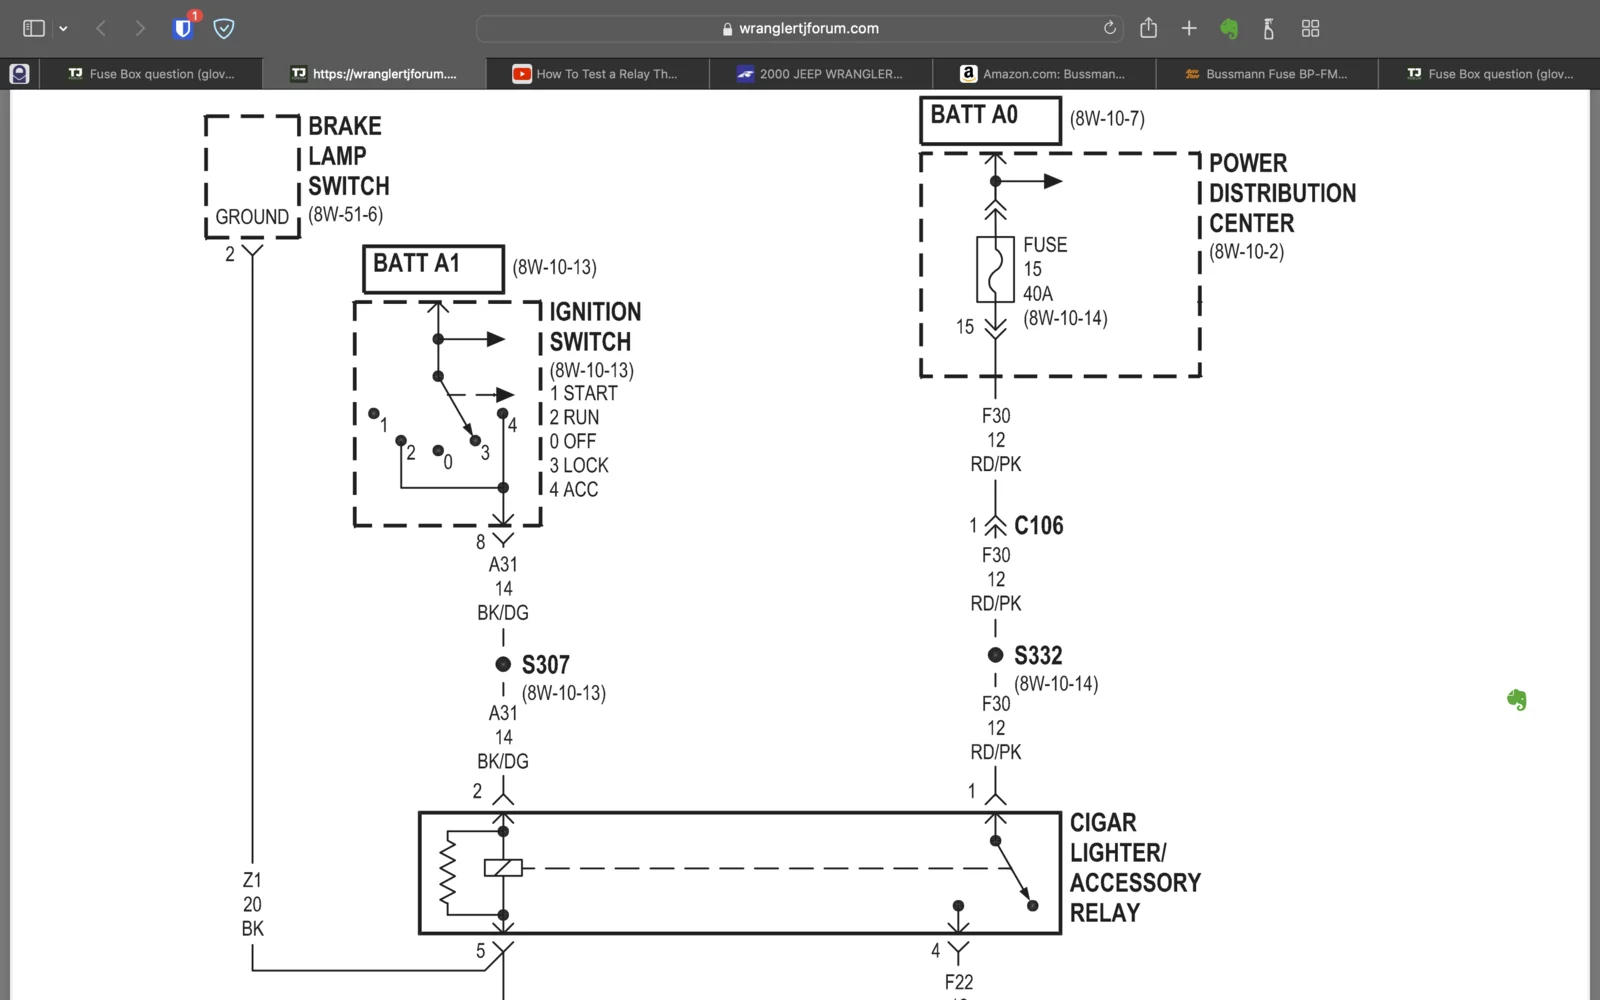
Task: Click the BRAKE LAMP SWITCH label
Action: coord(348,156)
